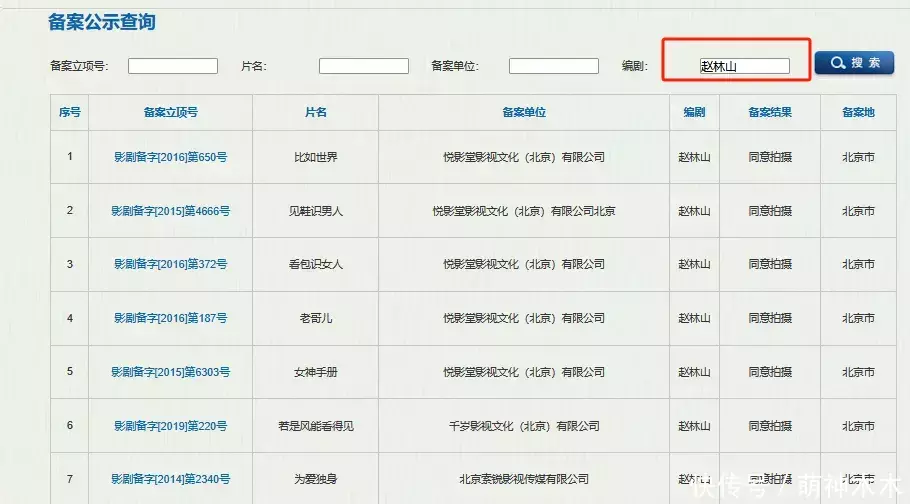Open link 影剧备字[2019]第220号
This screenshot has width=910, height=504.
click(170, 426)
